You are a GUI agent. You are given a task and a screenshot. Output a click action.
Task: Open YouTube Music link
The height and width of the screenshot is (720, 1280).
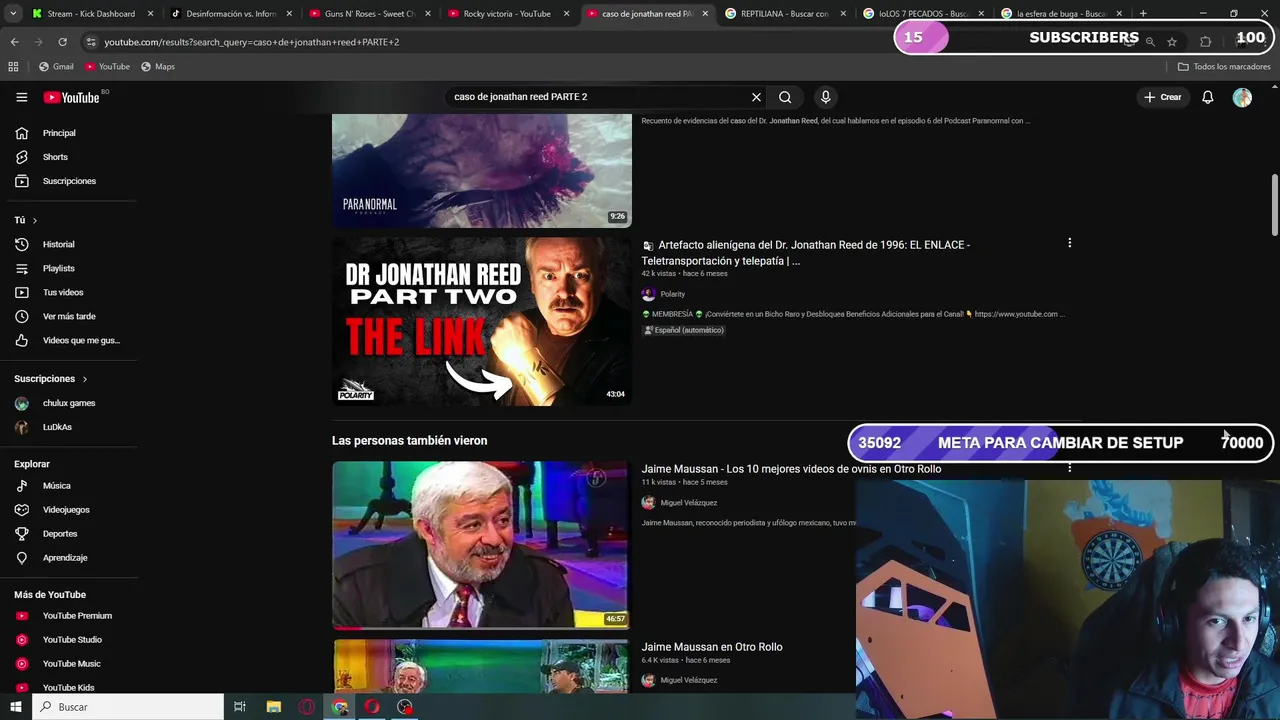[70, 664]
